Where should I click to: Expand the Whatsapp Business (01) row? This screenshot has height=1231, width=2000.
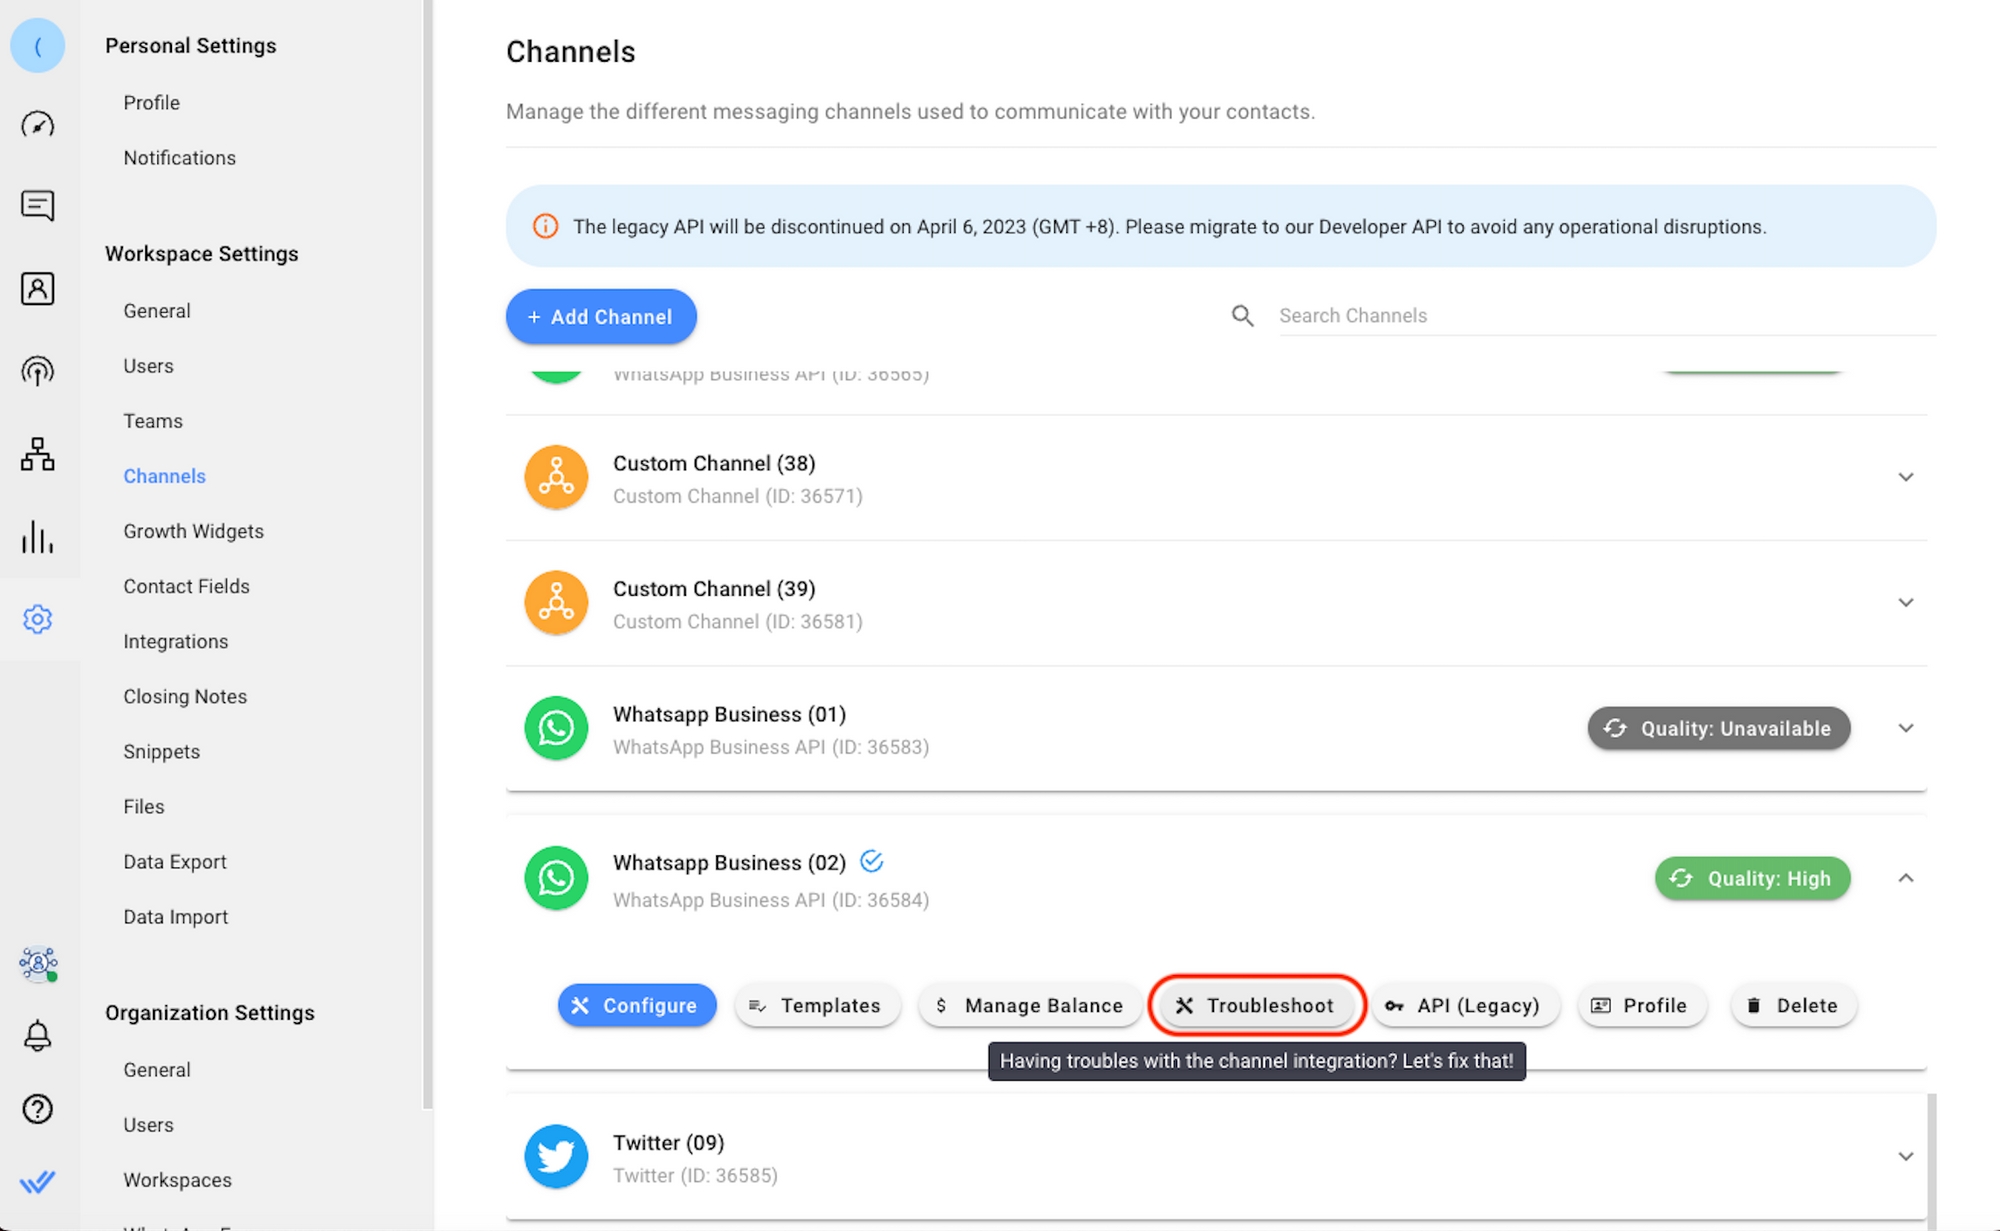click(1905, 728)
